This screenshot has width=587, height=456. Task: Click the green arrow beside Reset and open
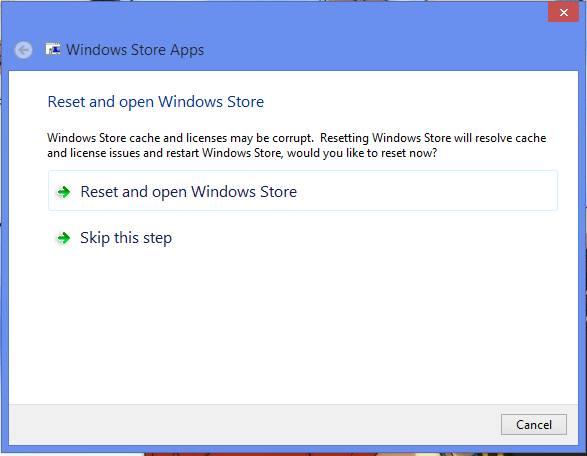click(x=63, y=192)
